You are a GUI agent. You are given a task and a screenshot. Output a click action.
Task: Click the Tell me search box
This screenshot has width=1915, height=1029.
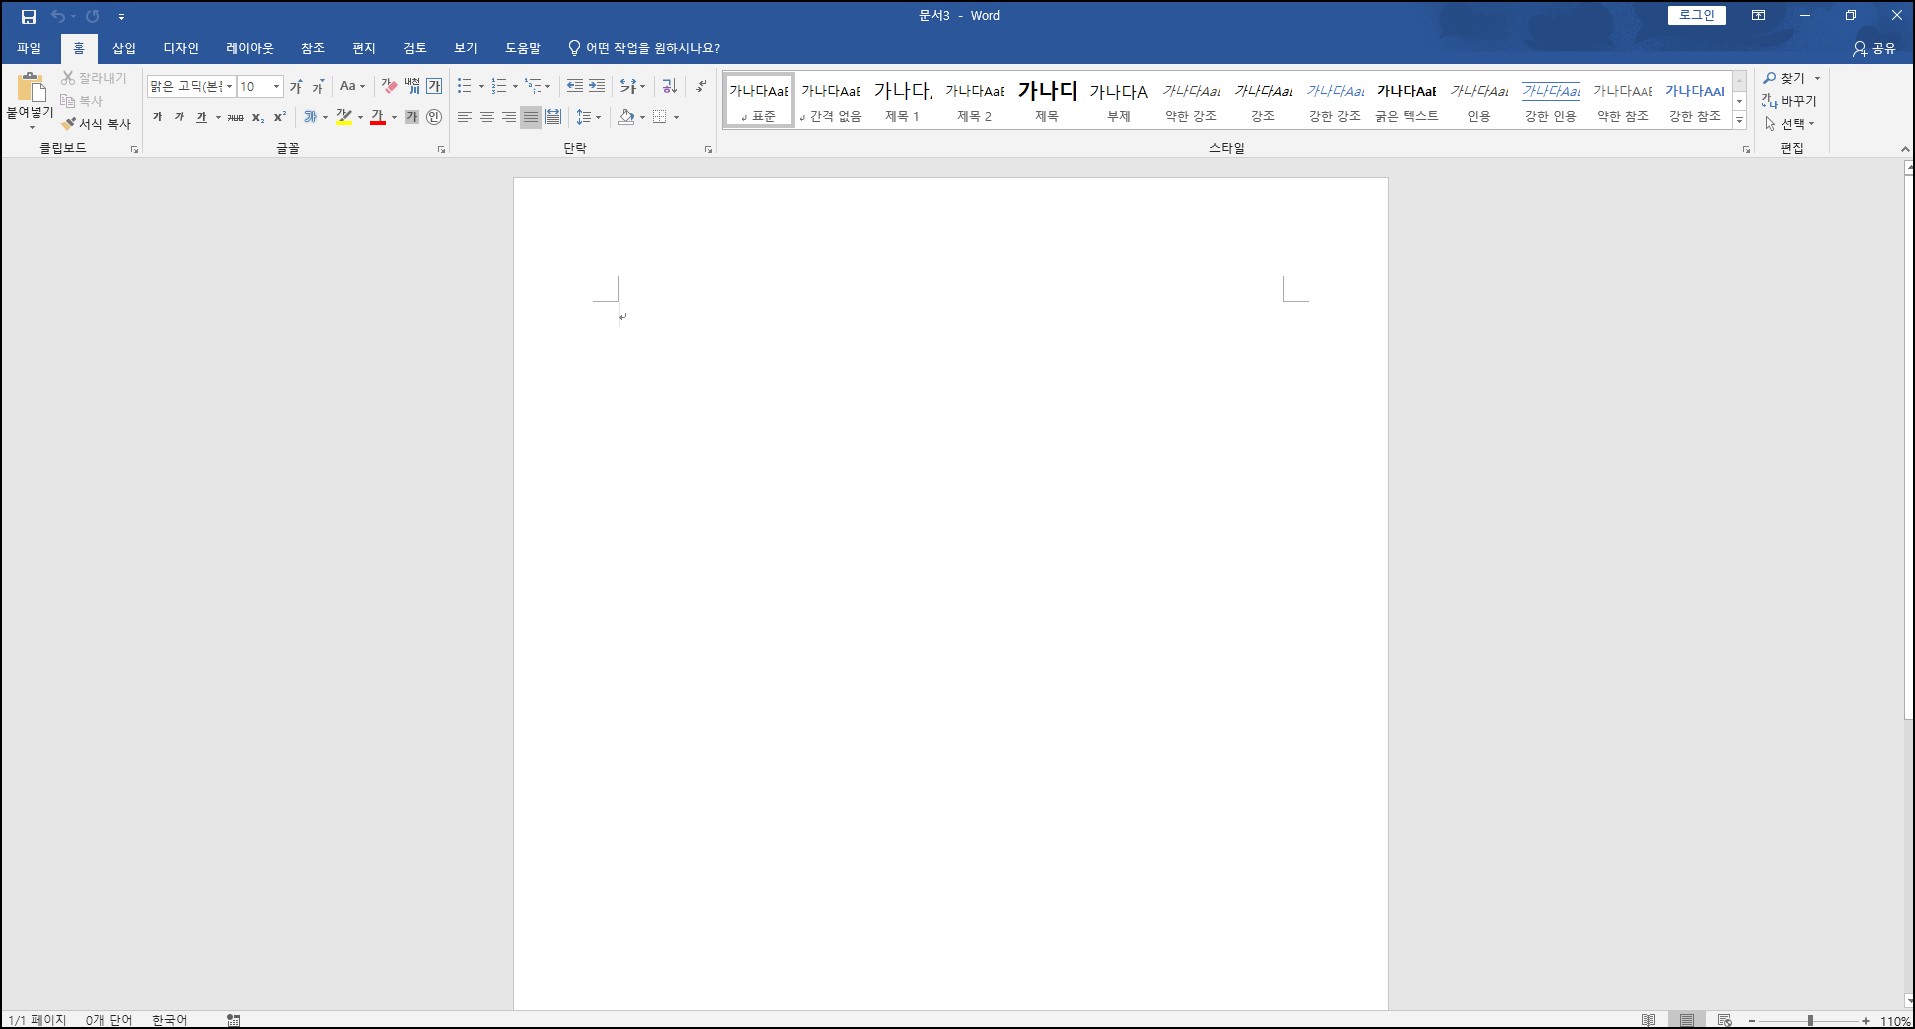click(x=644, y=48)
